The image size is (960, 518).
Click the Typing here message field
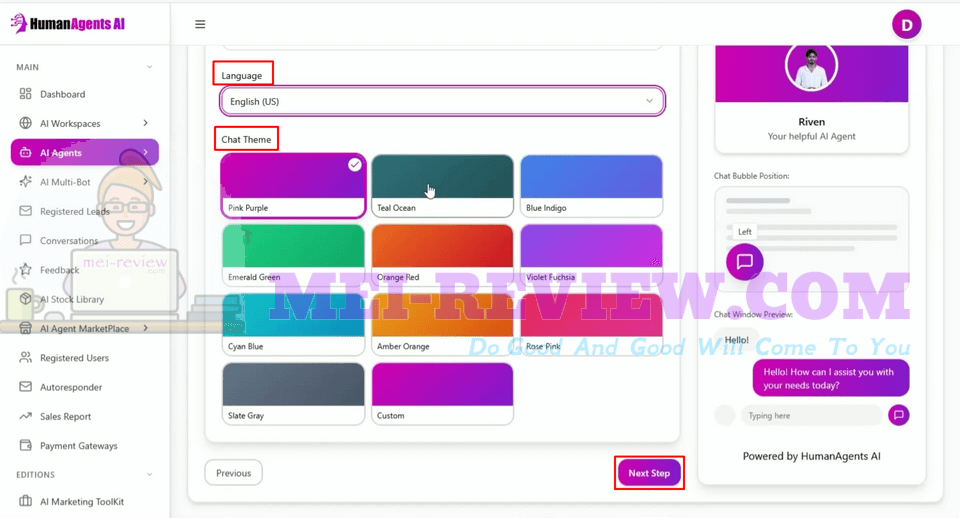(x=811, y=415)
